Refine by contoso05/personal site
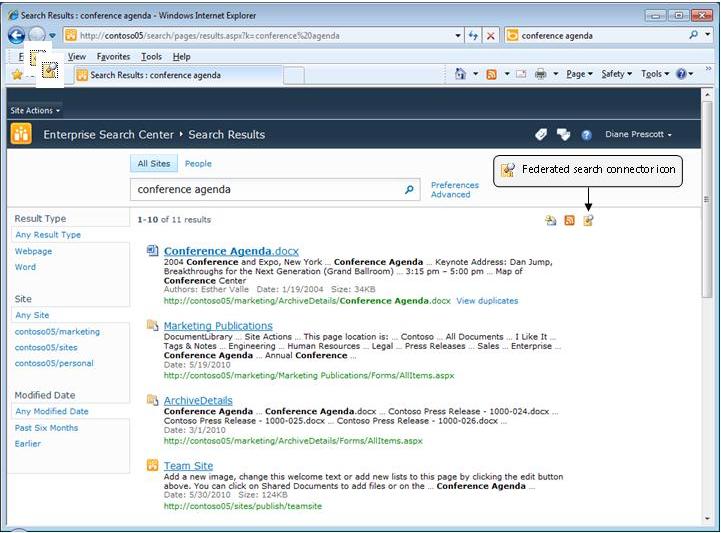The height and width of the screenshot is (533, 721). click(54, 363)
